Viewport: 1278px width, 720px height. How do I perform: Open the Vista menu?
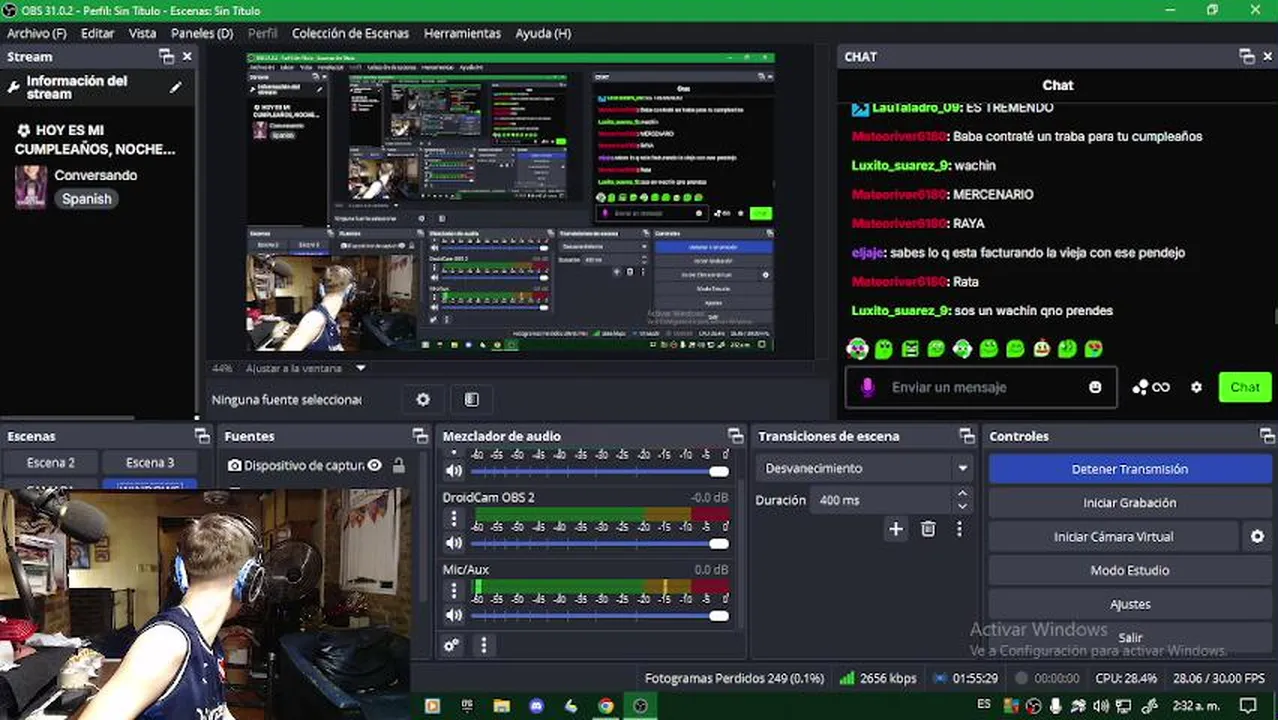tap(142, 33)
